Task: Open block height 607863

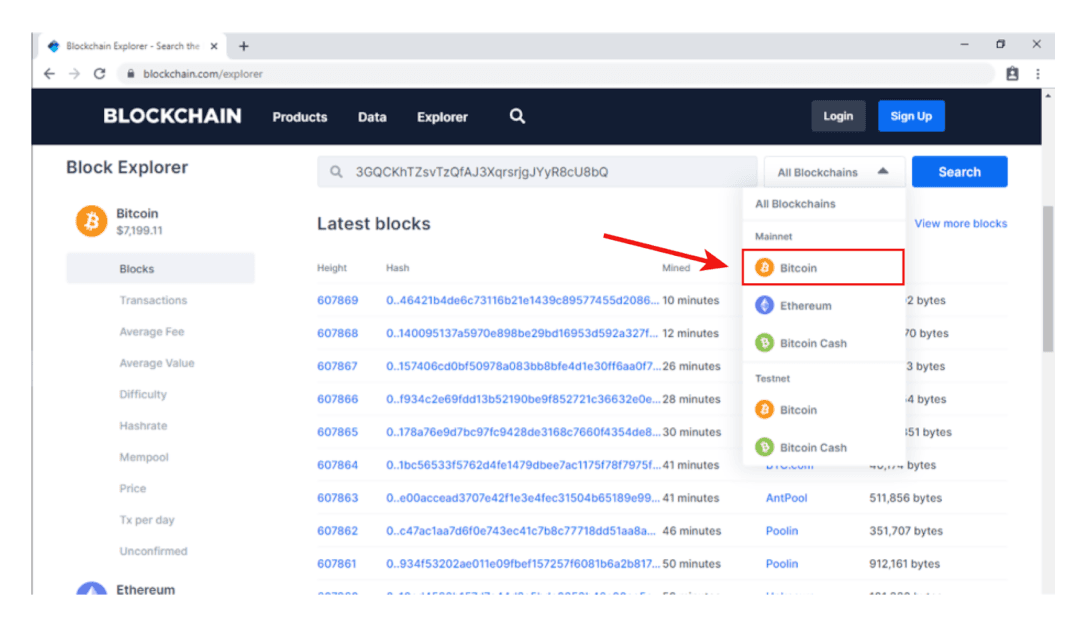Action: click(x=337, y=498)
